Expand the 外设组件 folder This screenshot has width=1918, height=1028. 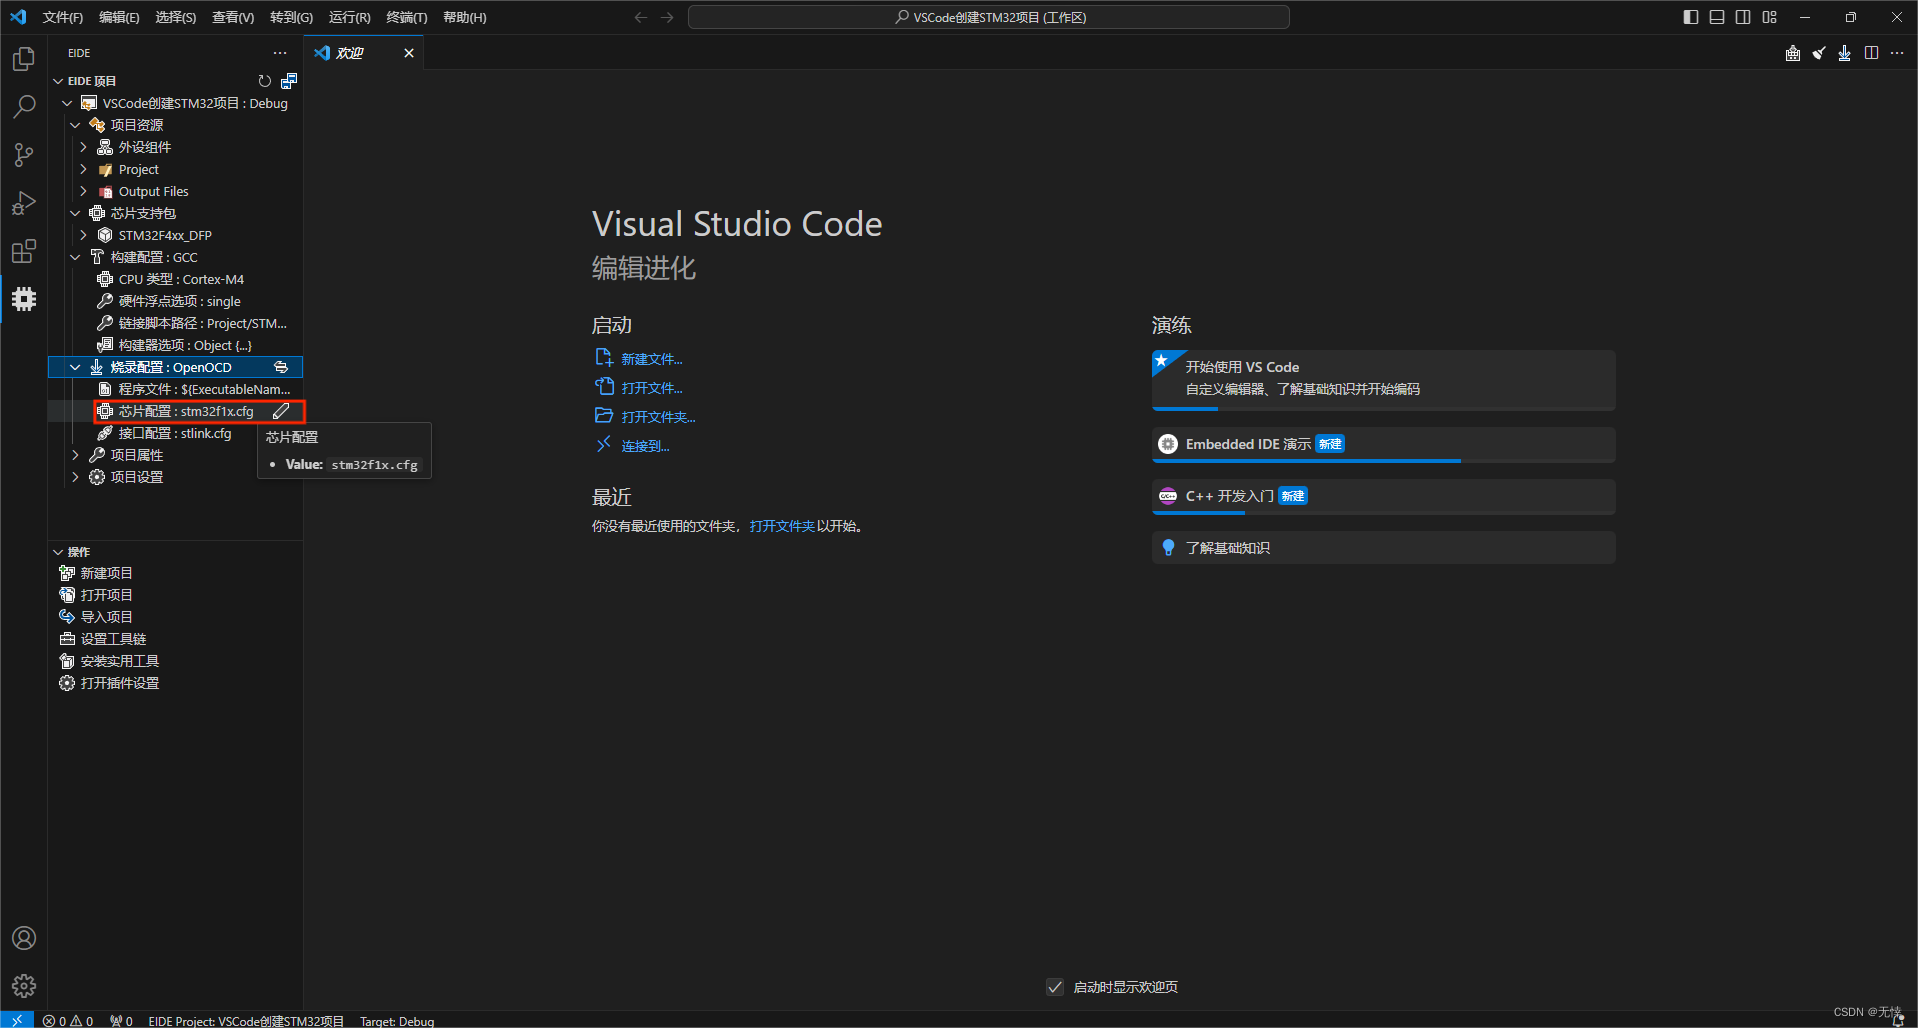(x=84, y=147)
